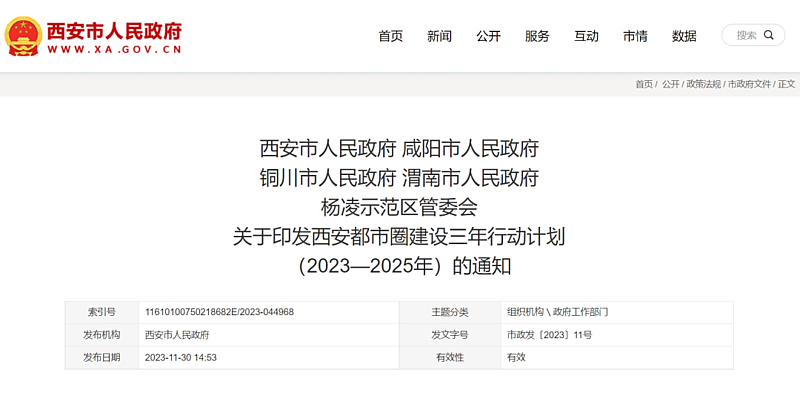Select 市情 in the navigation bar
Viewport: 800px width, 399px height.
pos(635,36)
